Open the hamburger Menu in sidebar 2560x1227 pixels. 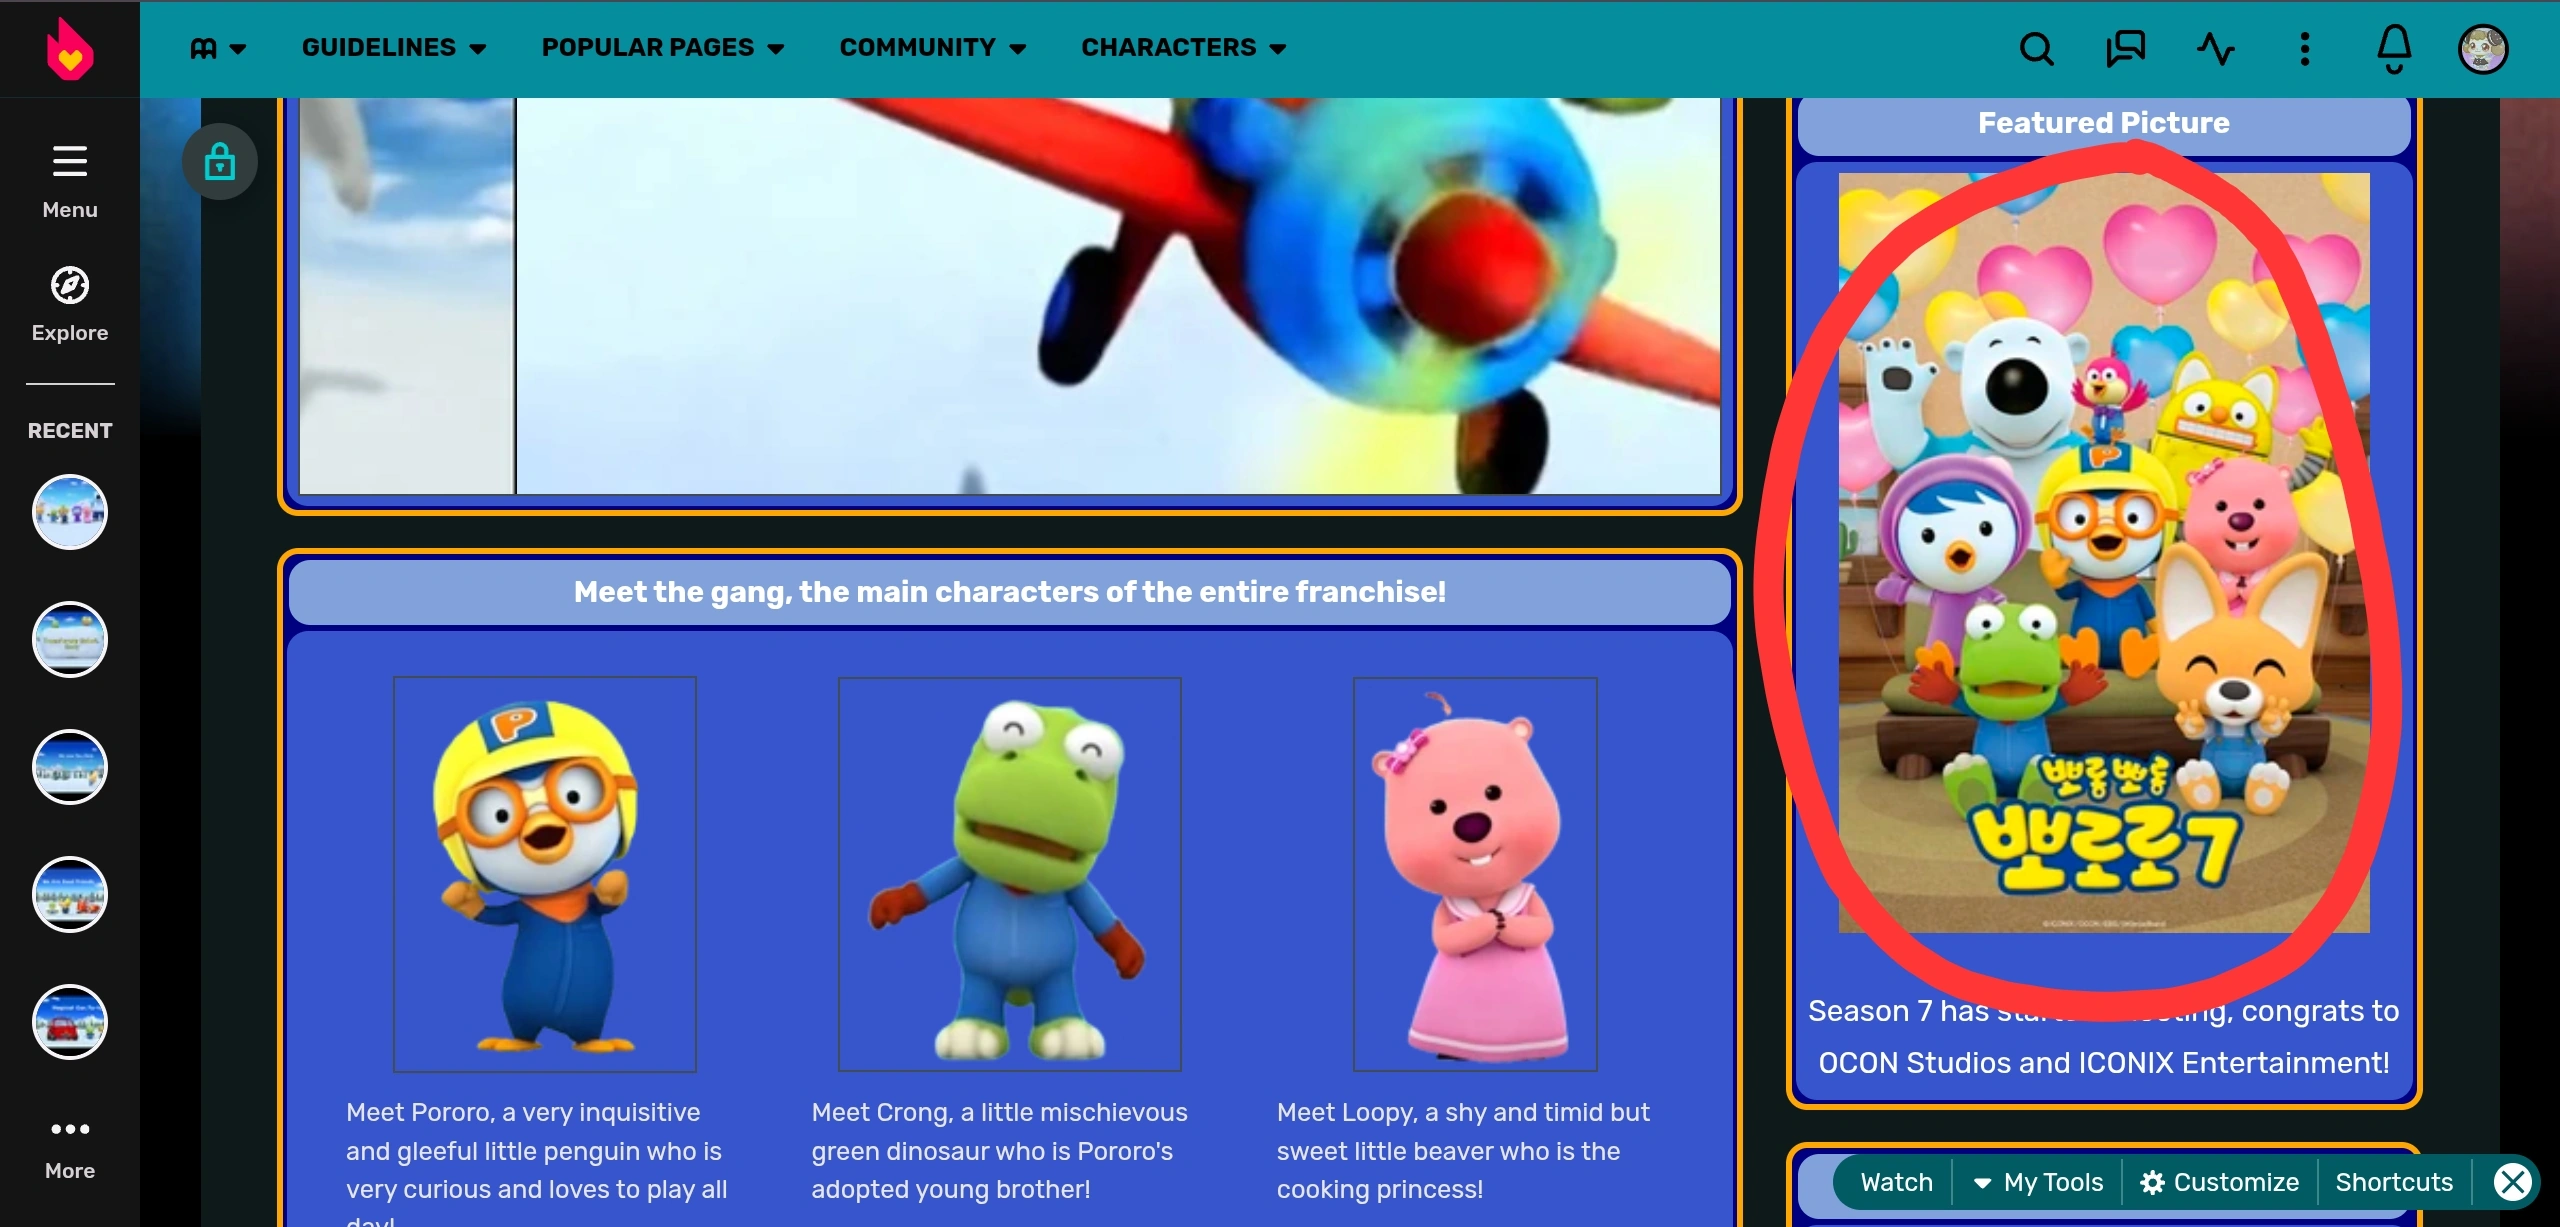click(69, 162)
